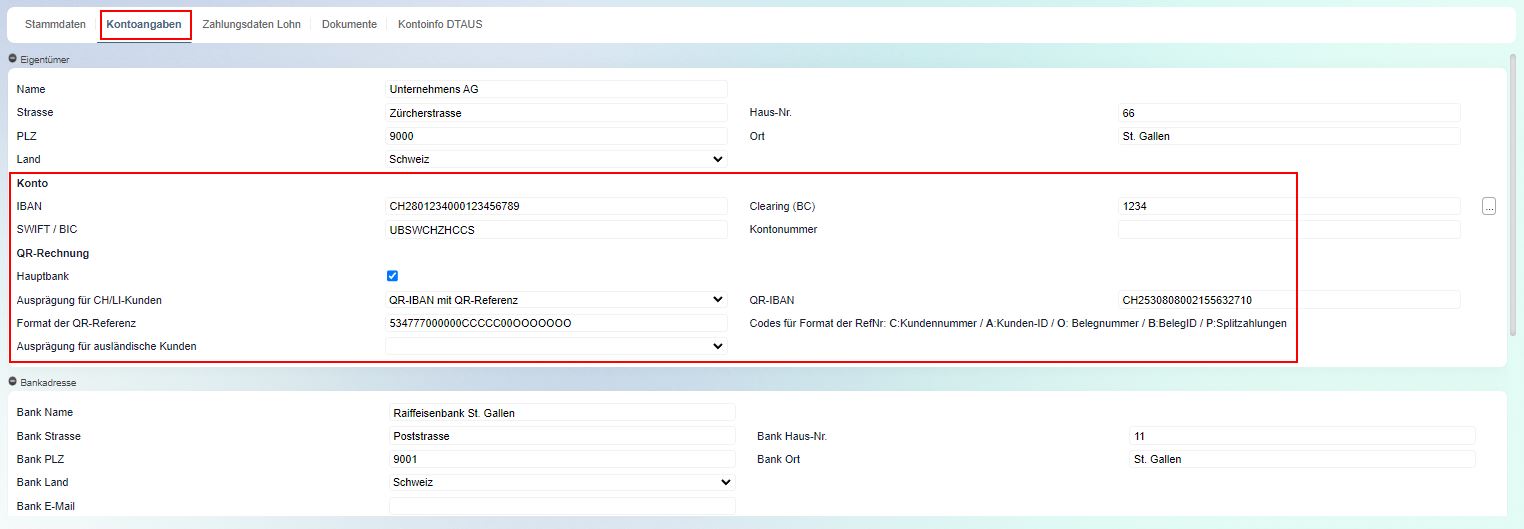
Task: Collapse the Eigentümer section
Action: 13,59
